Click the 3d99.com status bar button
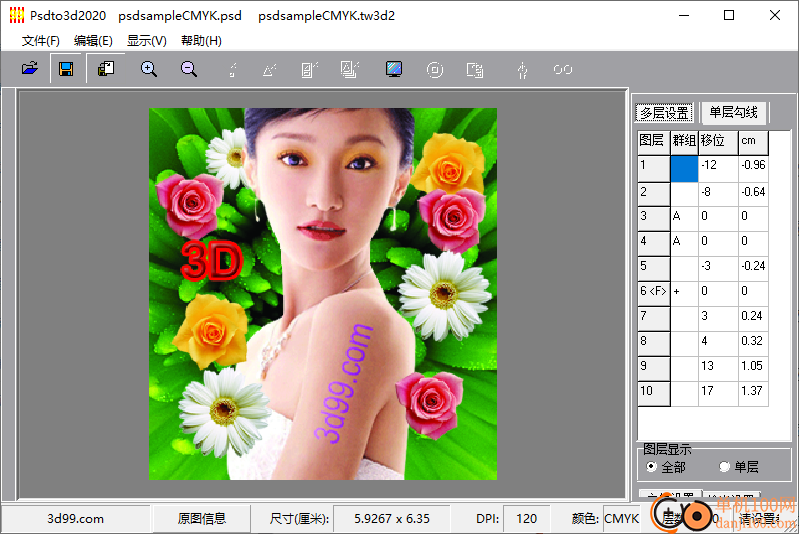Image resolution: width=799 pixels, height=534 pixels. click(76, 519)
